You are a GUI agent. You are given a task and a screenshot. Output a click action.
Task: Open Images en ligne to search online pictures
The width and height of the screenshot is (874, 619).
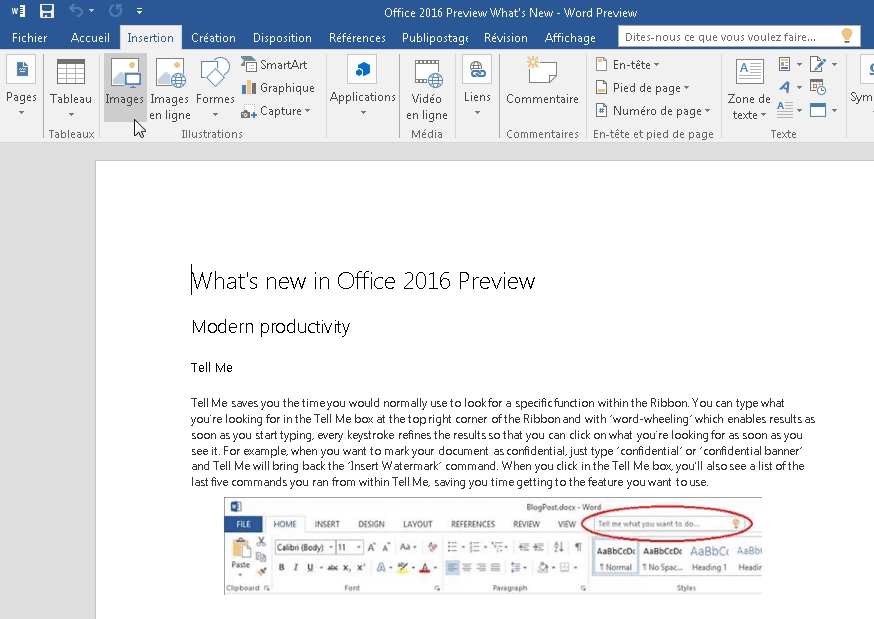tap(169, 88)
